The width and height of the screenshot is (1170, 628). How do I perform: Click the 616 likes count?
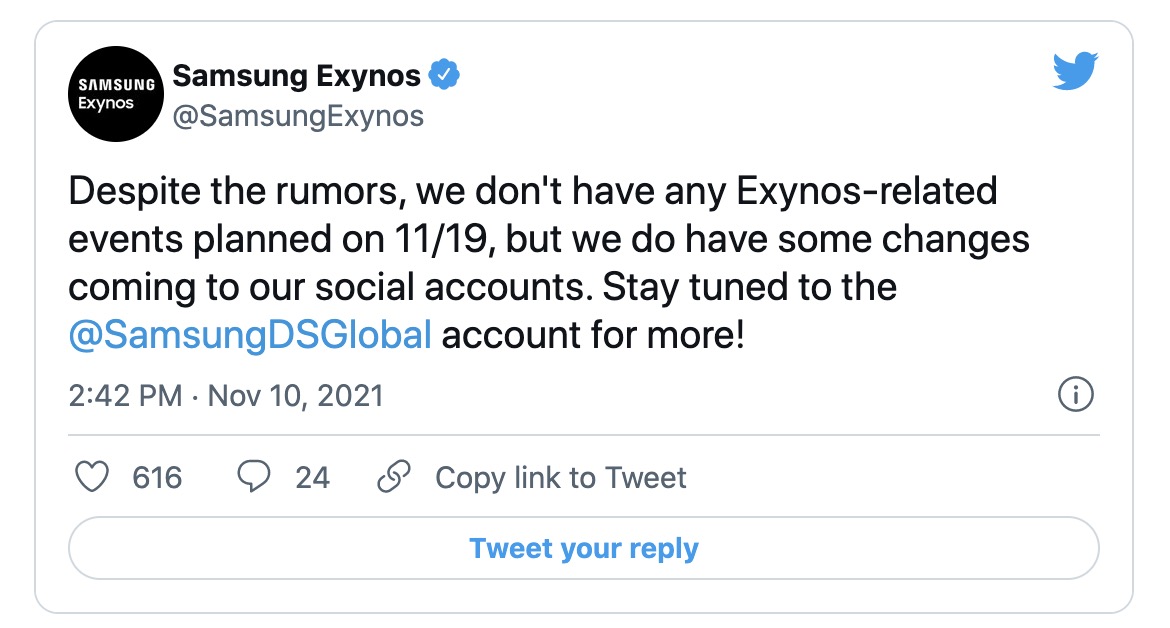click(x=157, y=477)
